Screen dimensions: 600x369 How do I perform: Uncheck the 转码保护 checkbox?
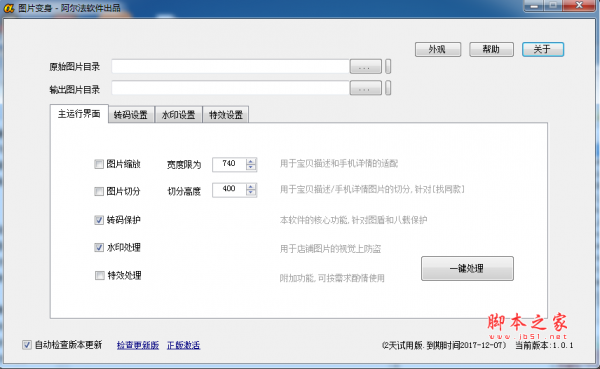click(99, 220)
